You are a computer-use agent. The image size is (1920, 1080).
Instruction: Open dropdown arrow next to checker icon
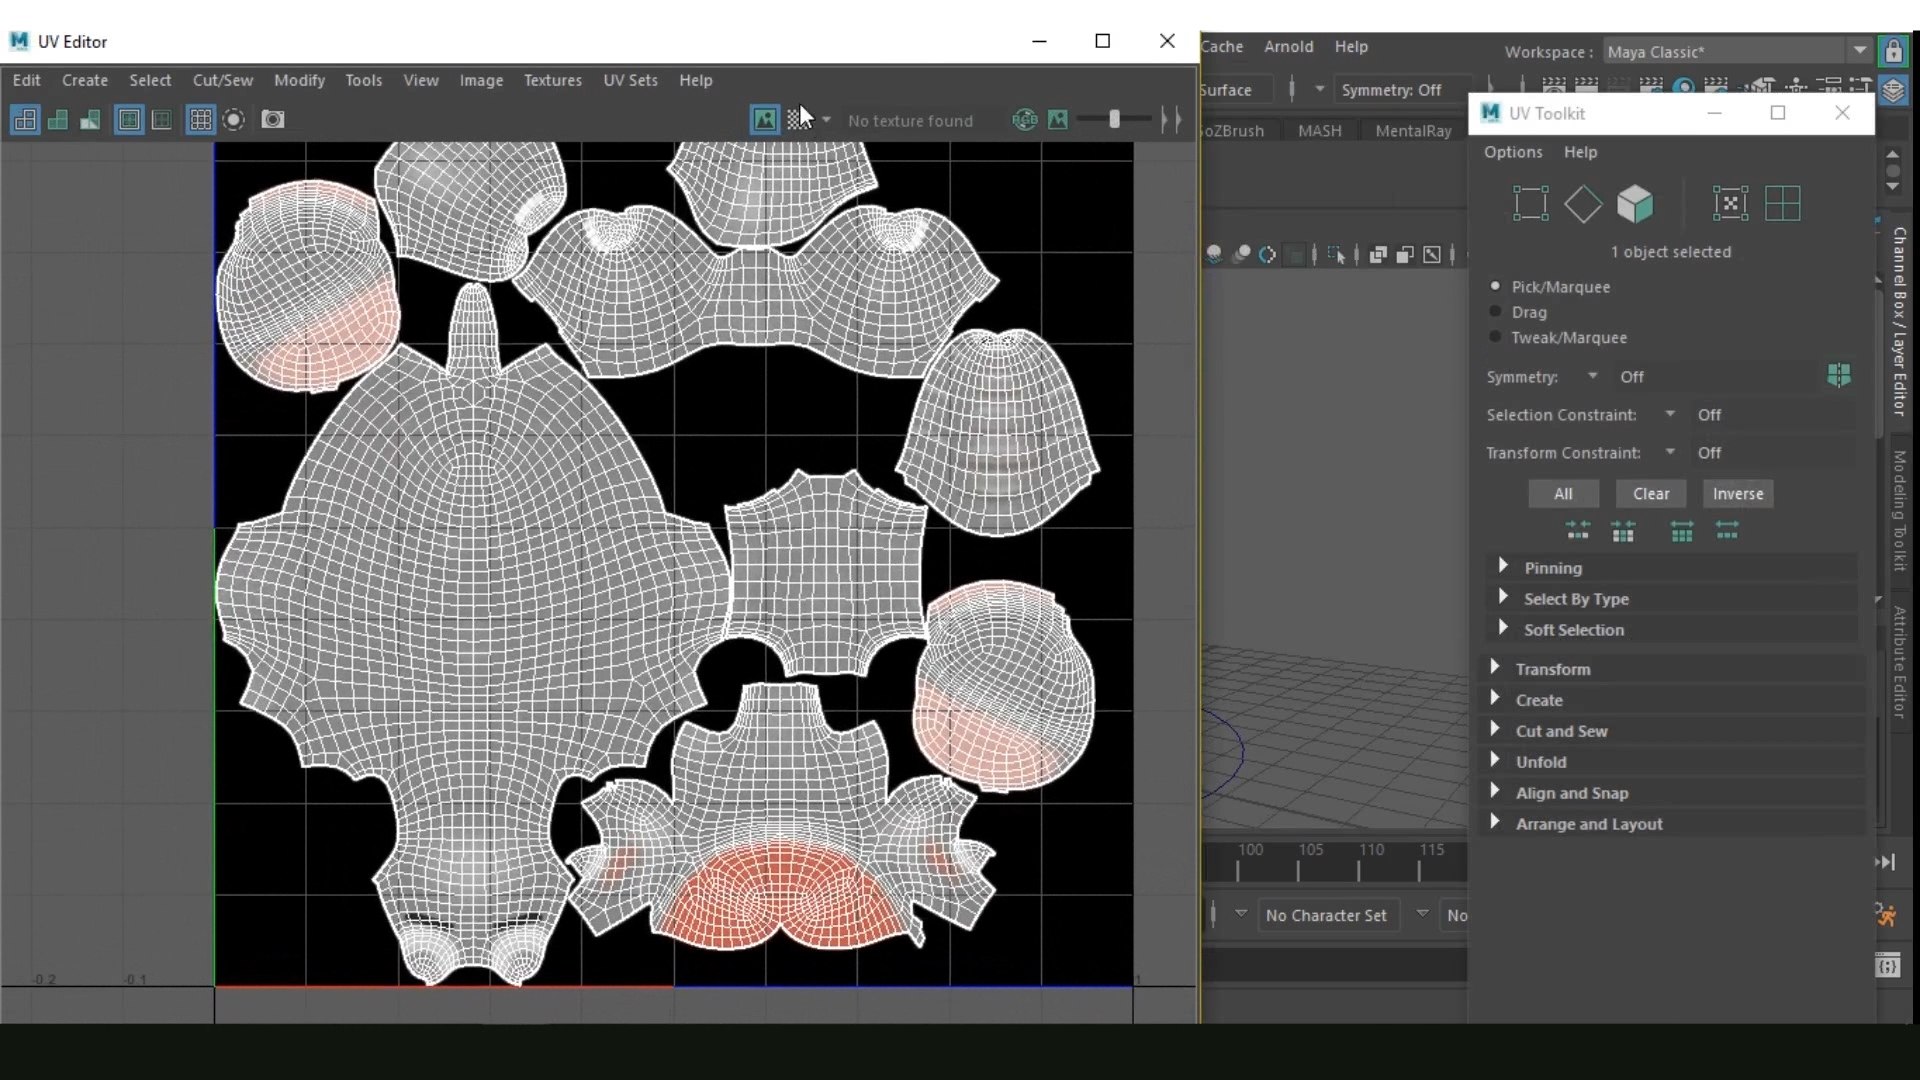tap(826, 120)
